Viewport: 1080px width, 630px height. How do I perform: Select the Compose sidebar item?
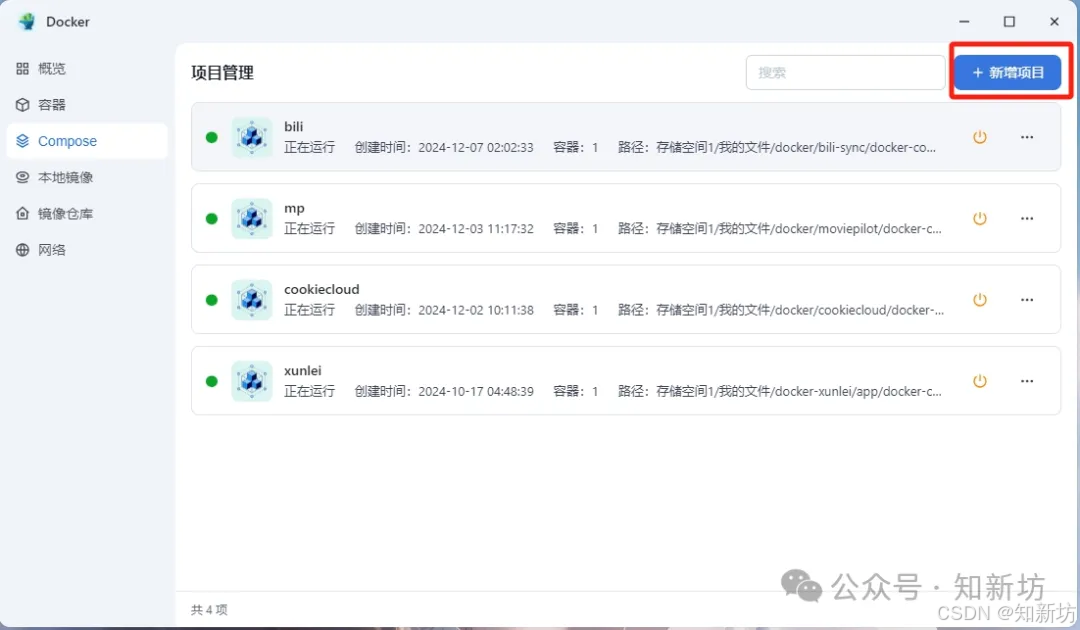pos(87,141)
